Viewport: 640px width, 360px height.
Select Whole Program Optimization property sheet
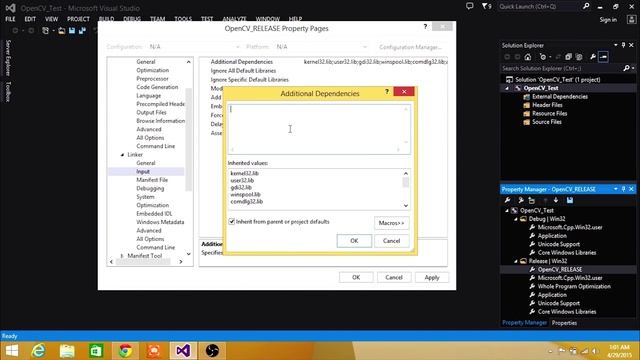(x=574, y=287)
